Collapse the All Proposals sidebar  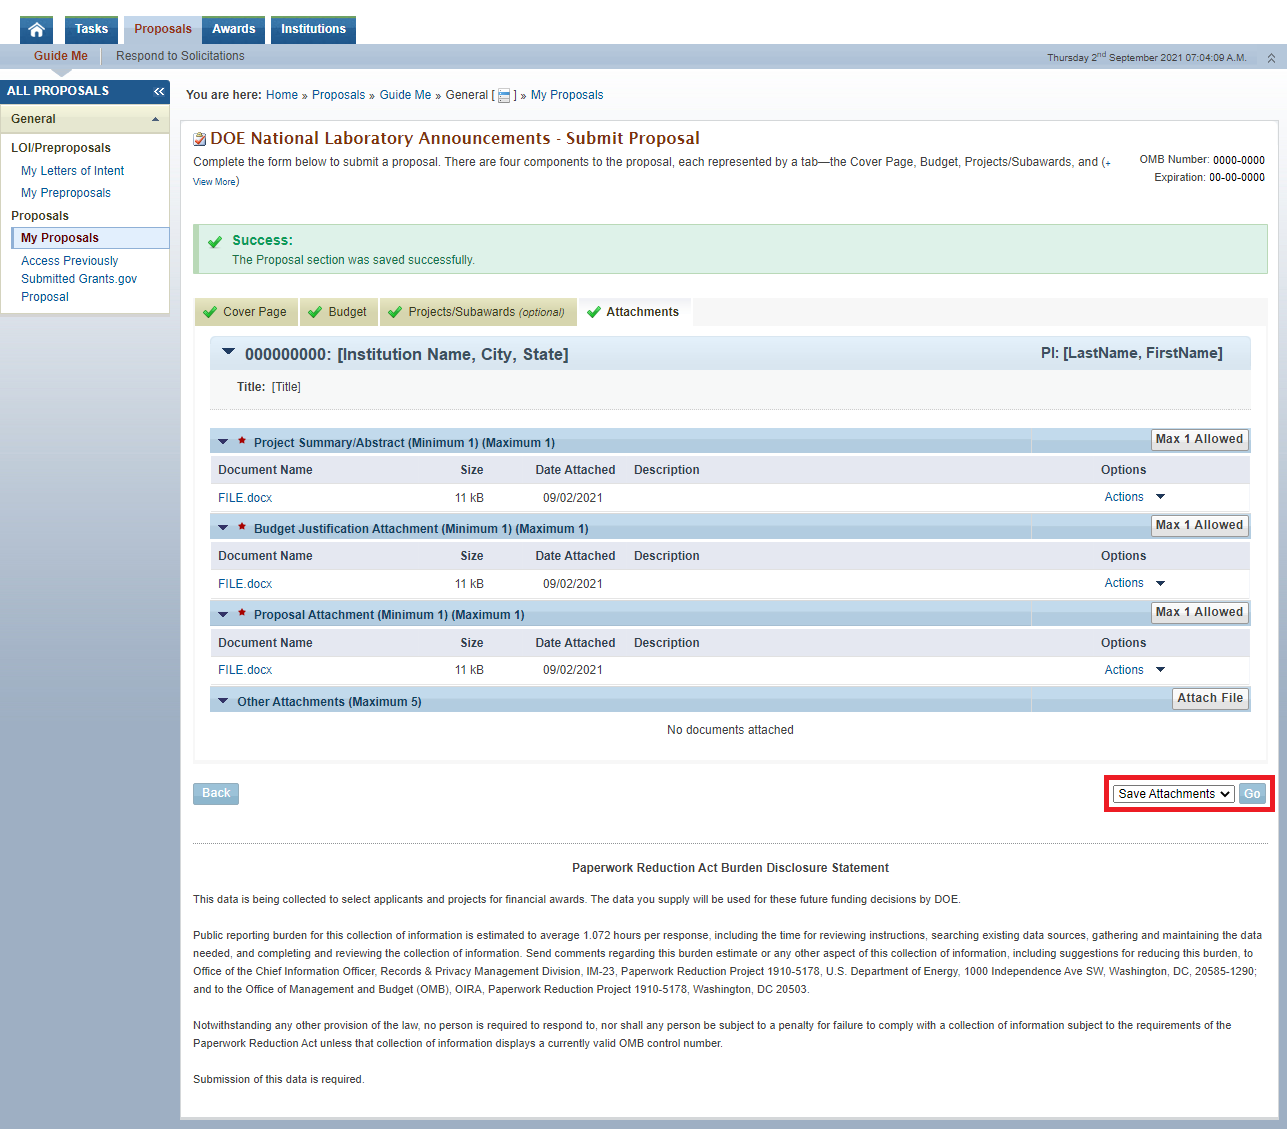click(x=159, y=91)
